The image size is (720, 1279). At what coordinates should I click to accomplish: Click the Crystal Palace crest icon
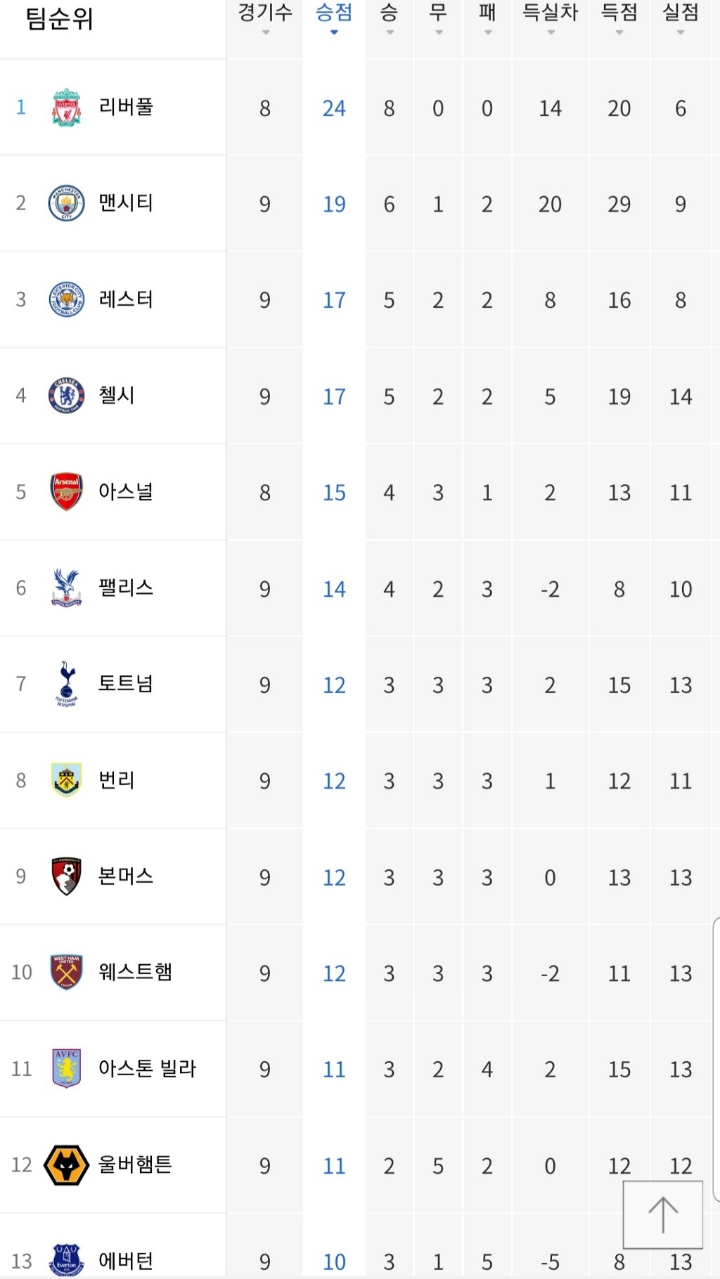tap(67, 588)
